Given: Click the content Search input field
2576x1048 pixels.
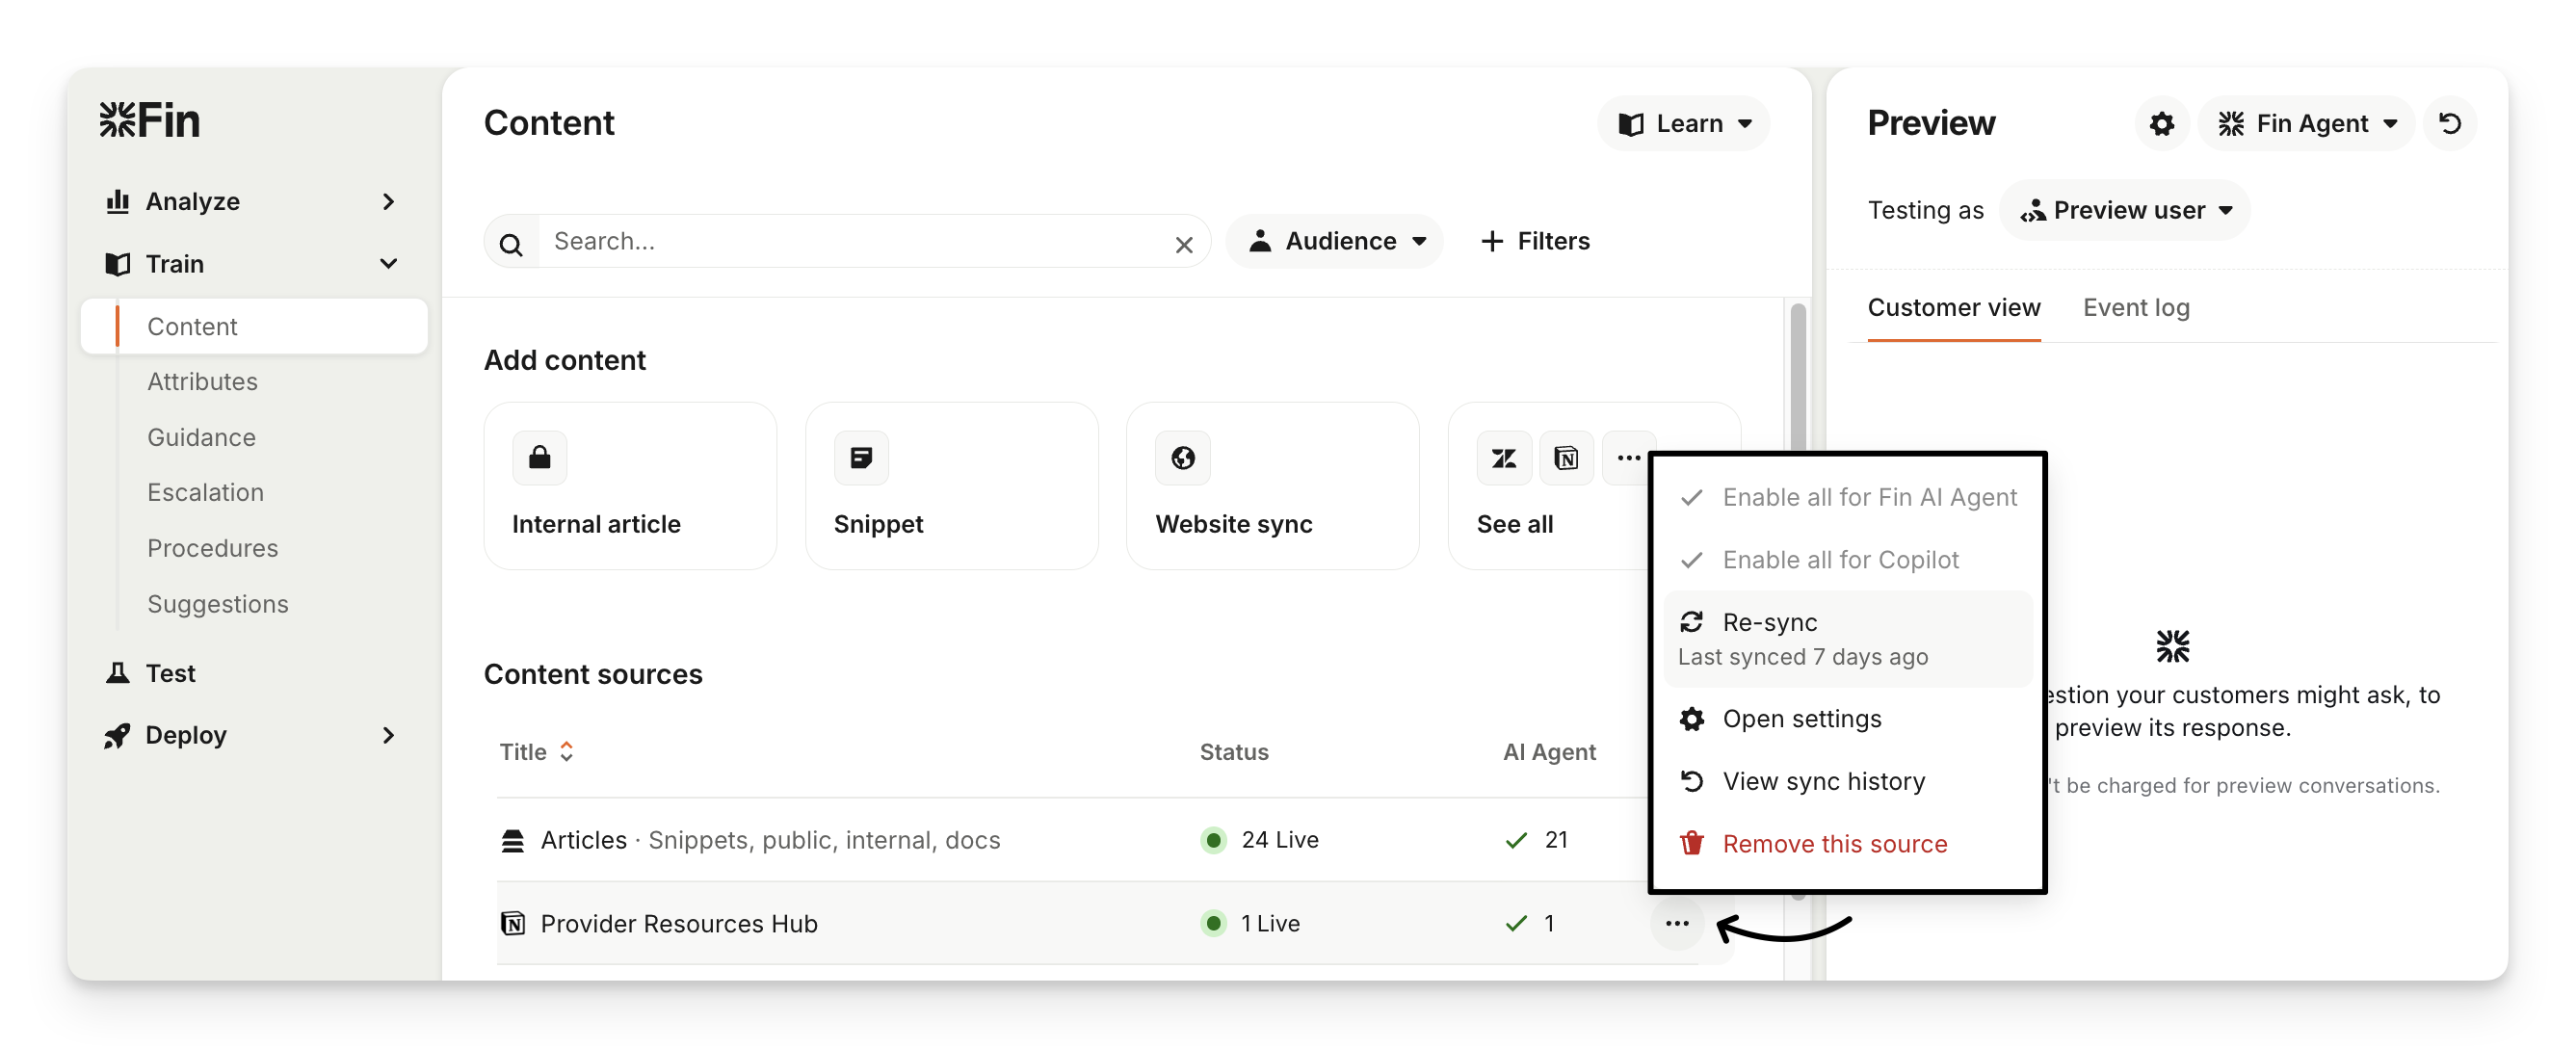Looking at the screenshot, I should pyautogui.click(x=850, y=241).
